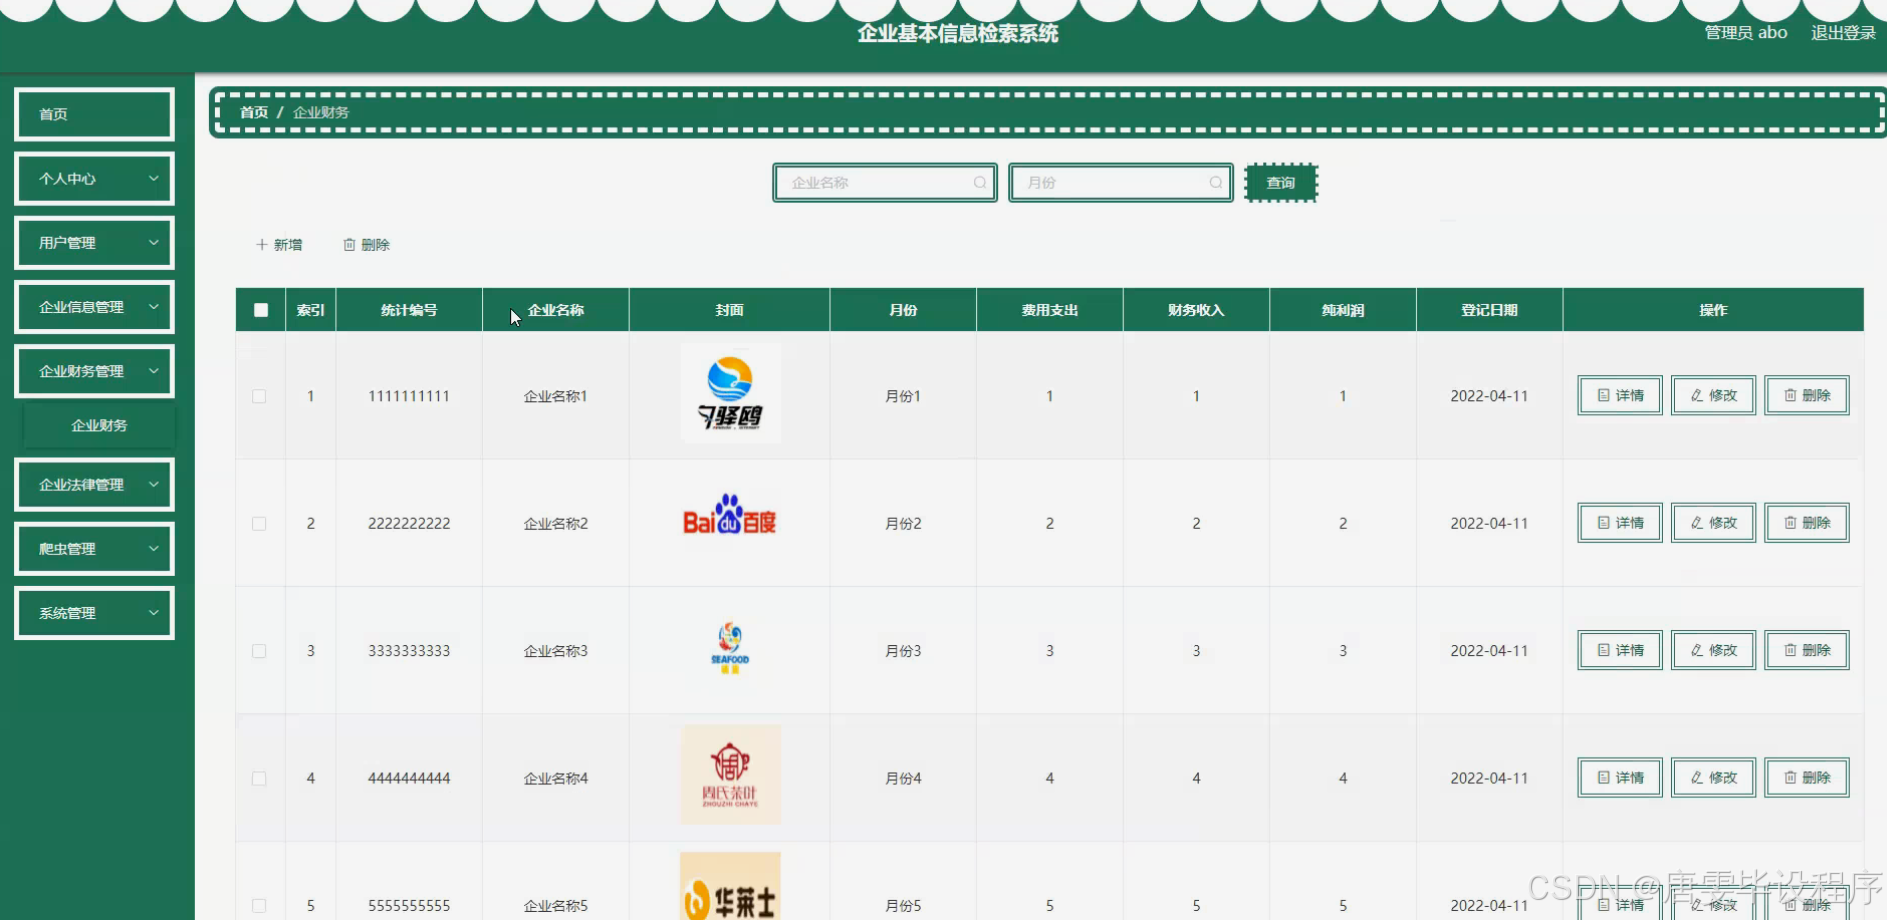Focus the 月份 search input
Screen dimensions: 1887x920
(1121, 183)
